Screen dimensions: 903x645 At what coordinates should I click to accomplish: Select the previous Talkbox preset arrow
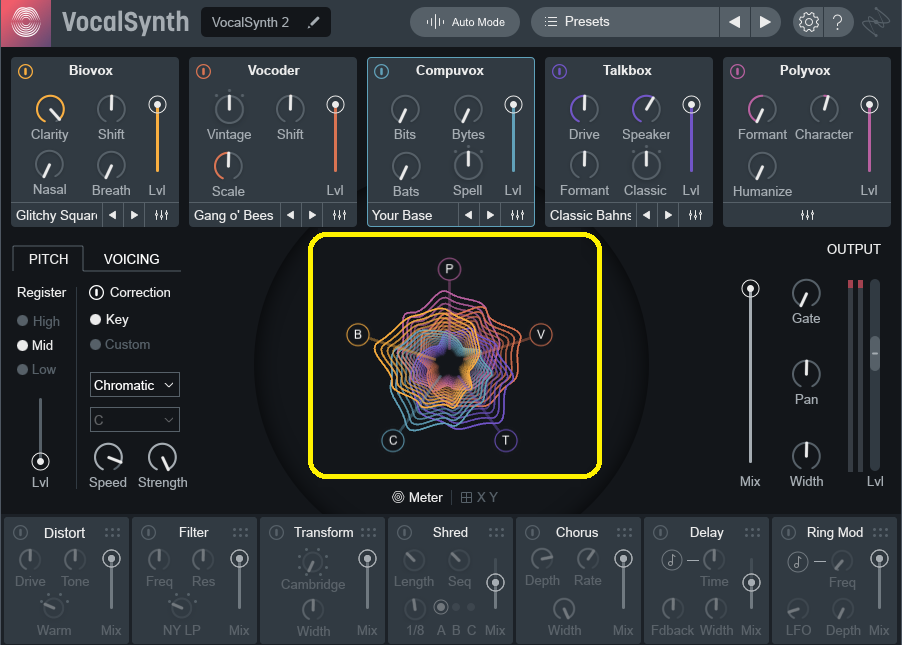pyautogui.click(x=647, y=215)
